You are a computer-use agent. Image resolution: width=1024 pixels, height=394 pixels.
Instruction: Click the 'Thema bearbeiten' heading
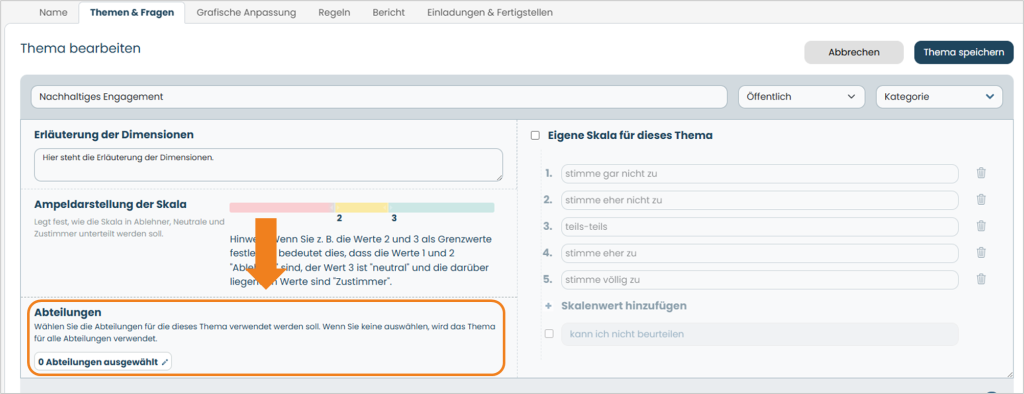80,48
